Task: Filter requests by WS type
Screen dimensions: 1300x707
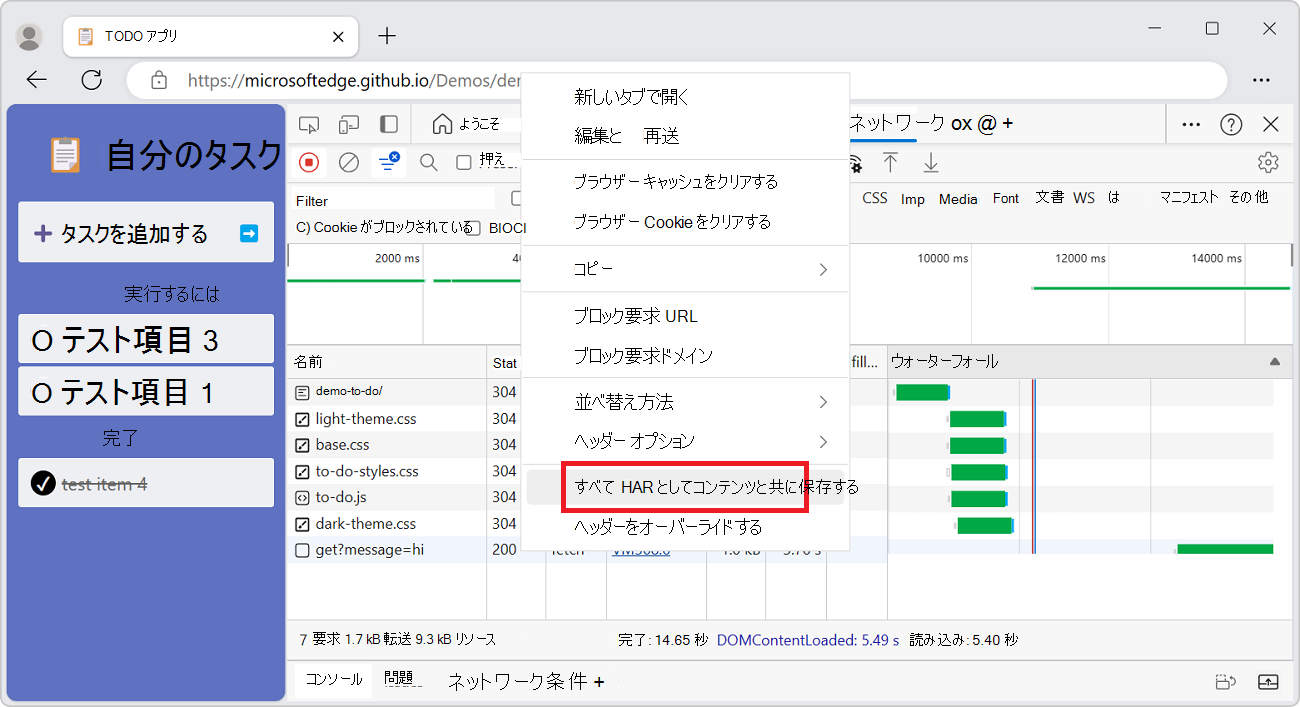Action: click(1084, 198)
